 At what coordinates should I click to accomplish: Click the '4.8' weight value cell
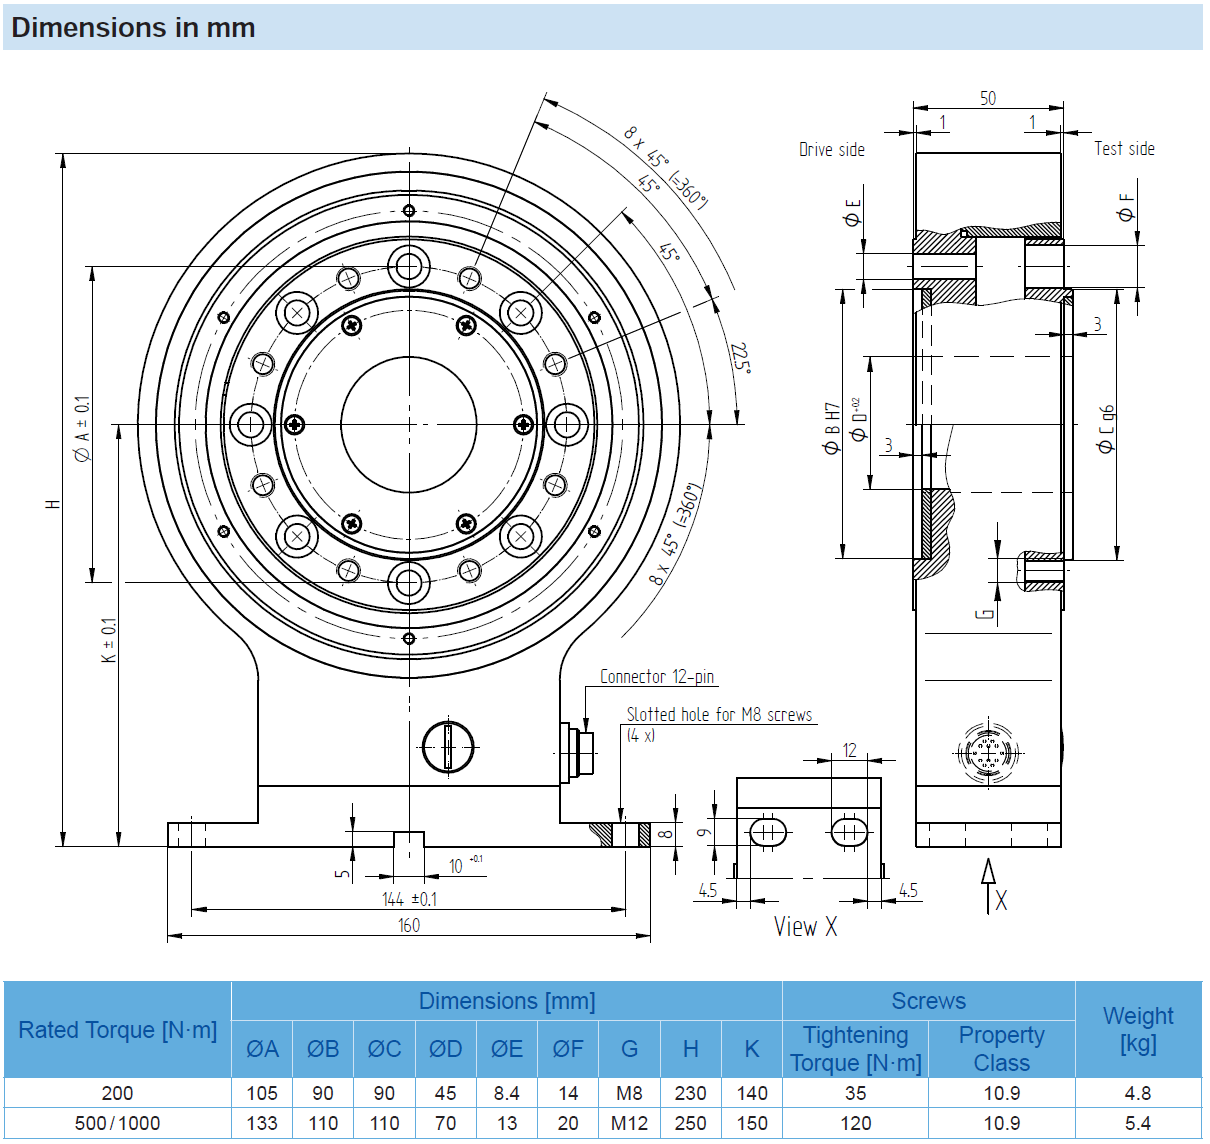[1138, 1093]
